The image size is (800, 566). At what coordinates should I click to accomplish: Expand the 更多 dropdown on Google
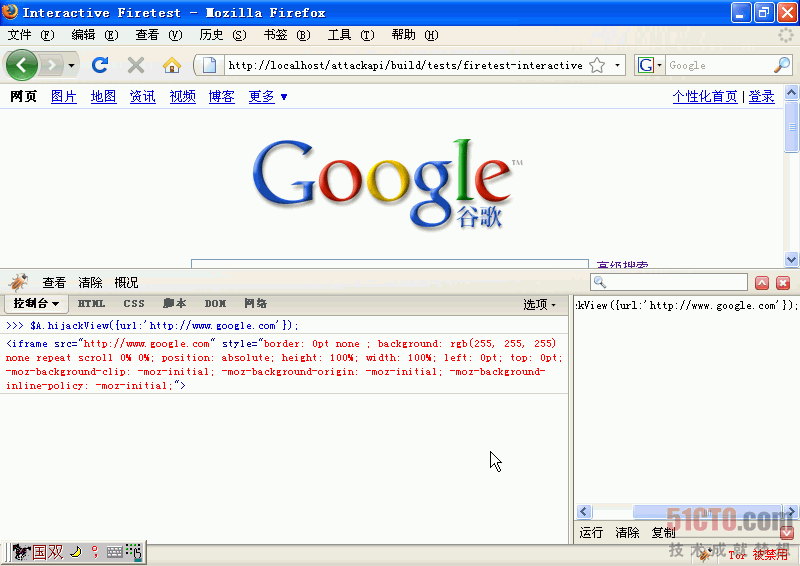point(267,96)
